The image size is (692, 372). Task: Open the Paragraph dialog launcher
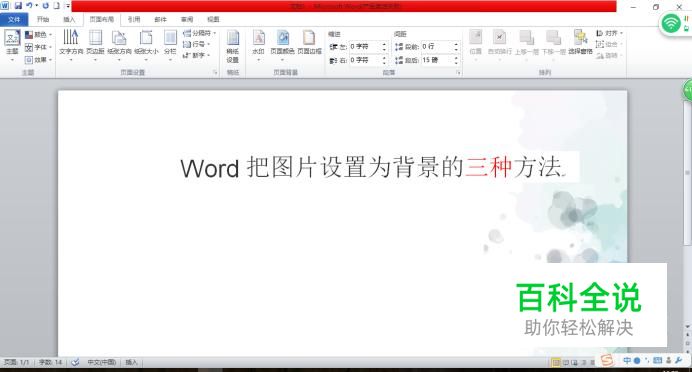click(x=459, y=73)
